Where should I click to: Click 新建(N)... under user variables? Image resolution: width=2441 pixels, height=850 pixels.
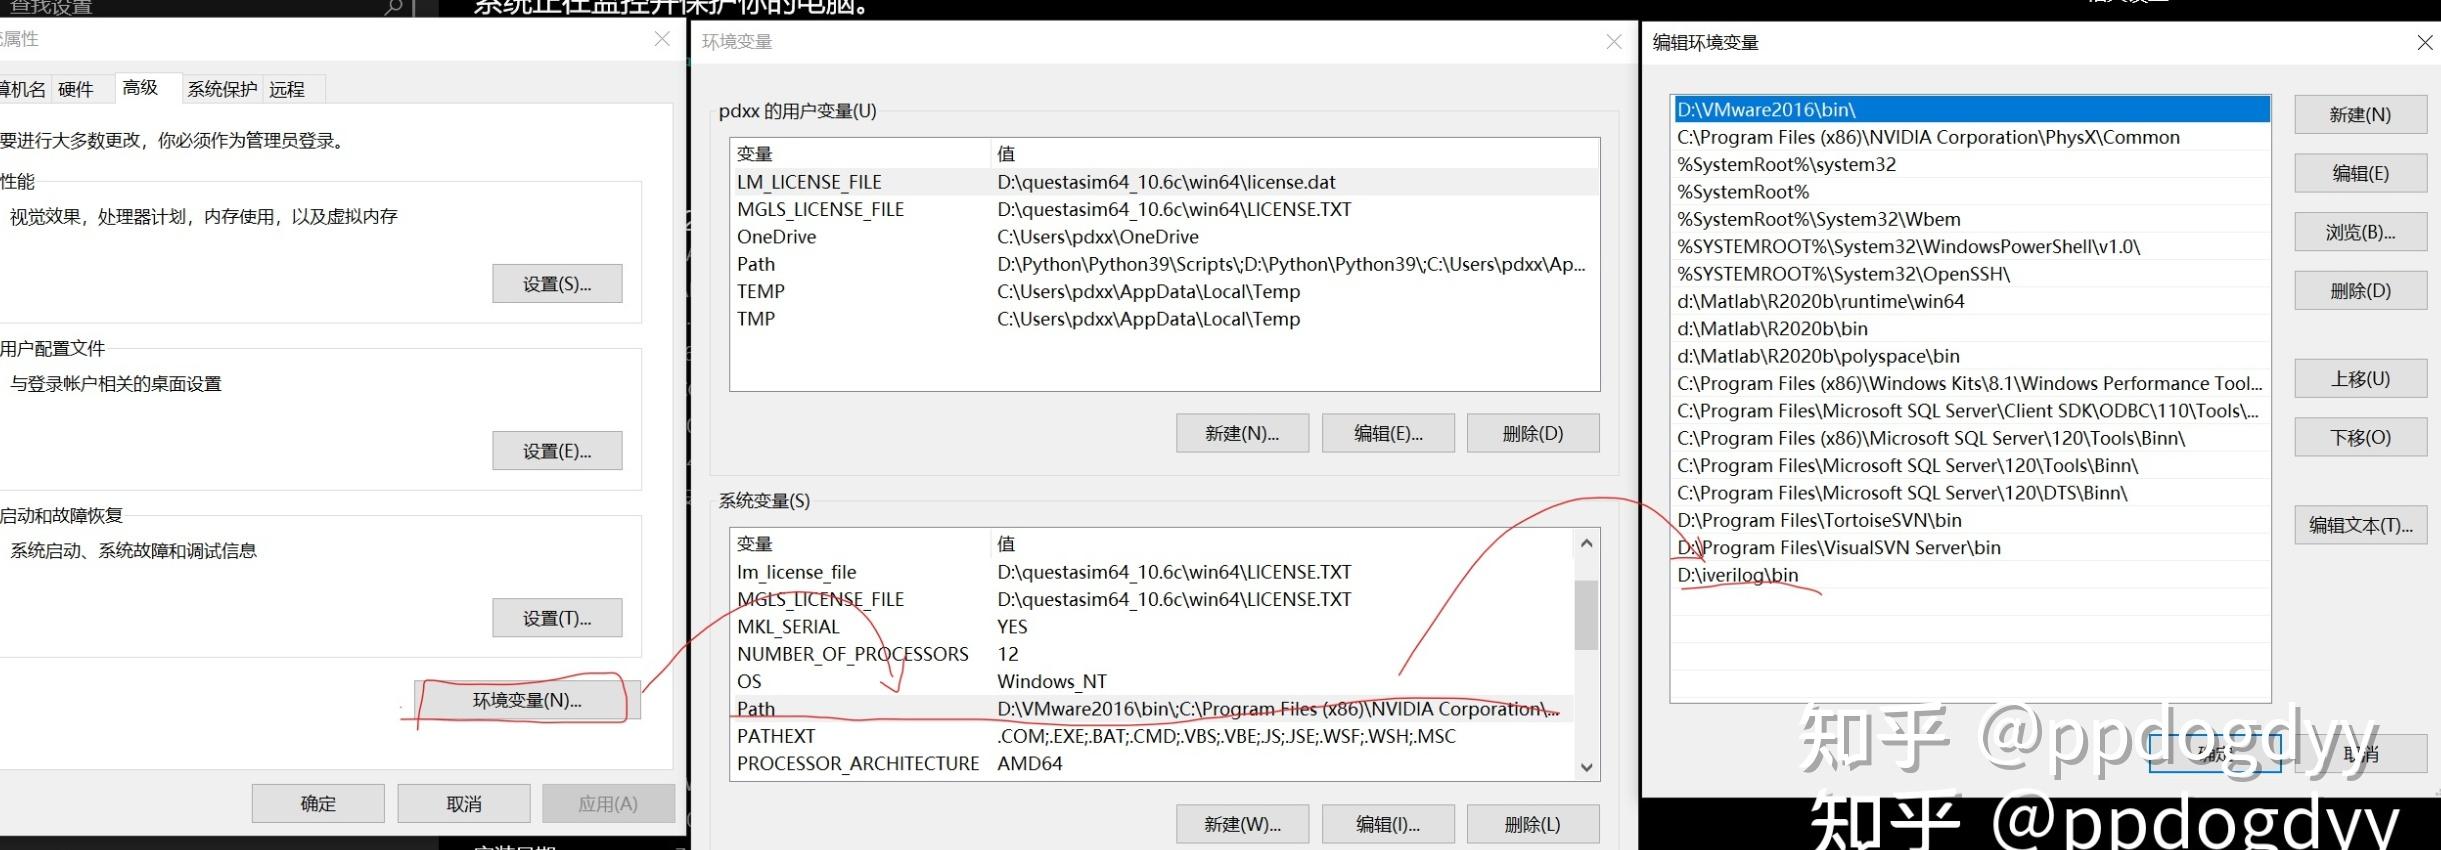pyautogui.click(x=1242, y=433)
